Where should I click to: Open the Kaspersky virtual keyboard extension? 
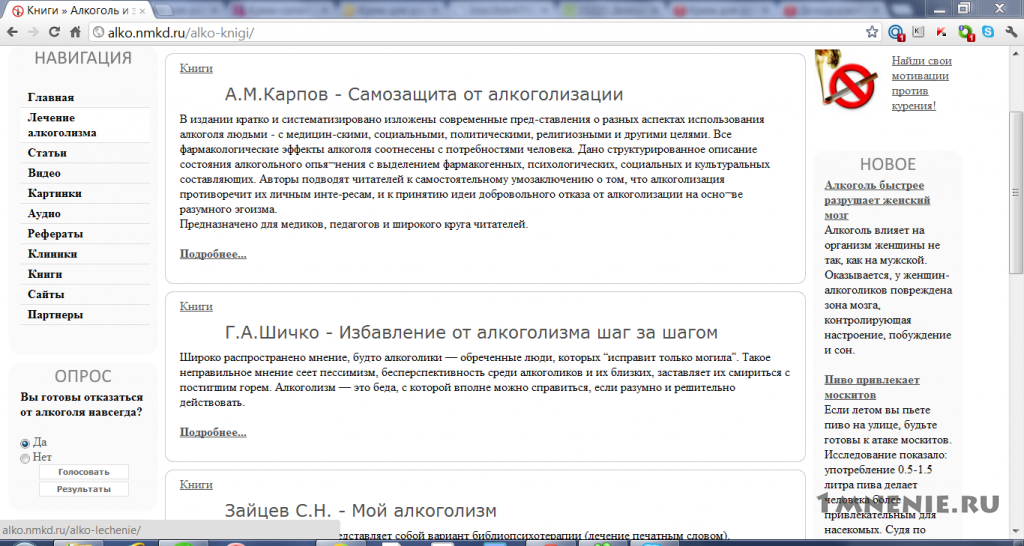click(918, 31)
